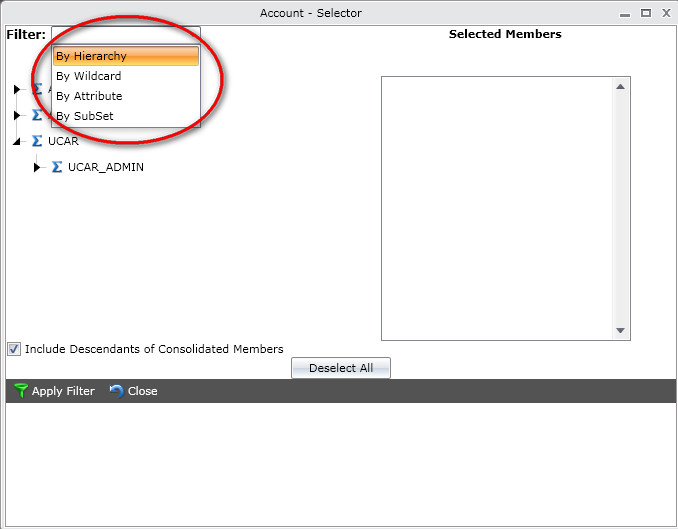
Task: Select By SubSet filter entry
Action: click(126, 116)
